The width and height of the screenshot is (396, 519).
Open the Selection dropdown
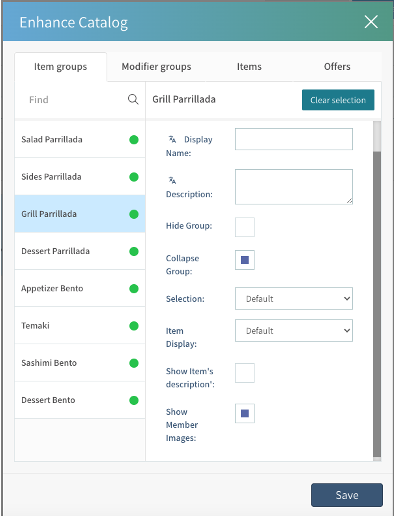[x=294, y=298]
